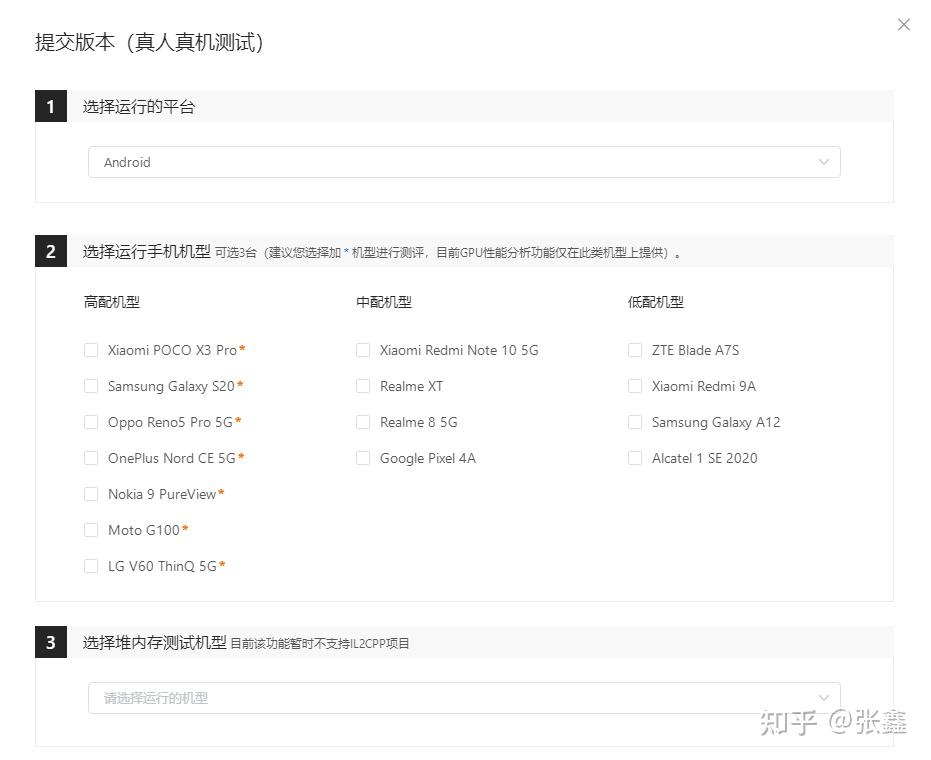
Task: Check Moto G100
Action: (x=91, y=530)
